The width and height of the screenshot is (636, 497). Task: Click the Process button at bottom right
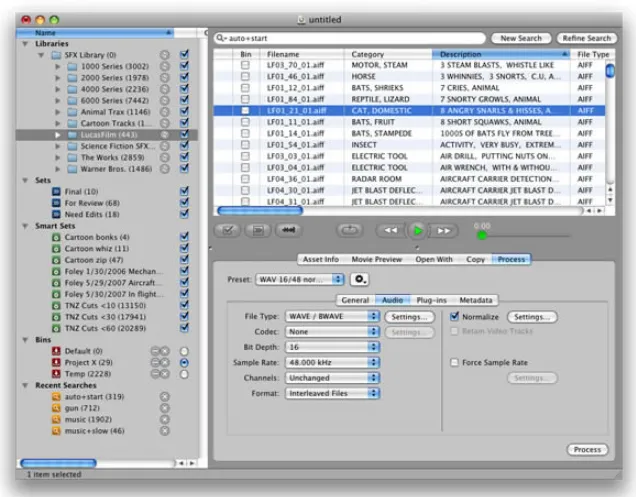(x=587, y=450)
